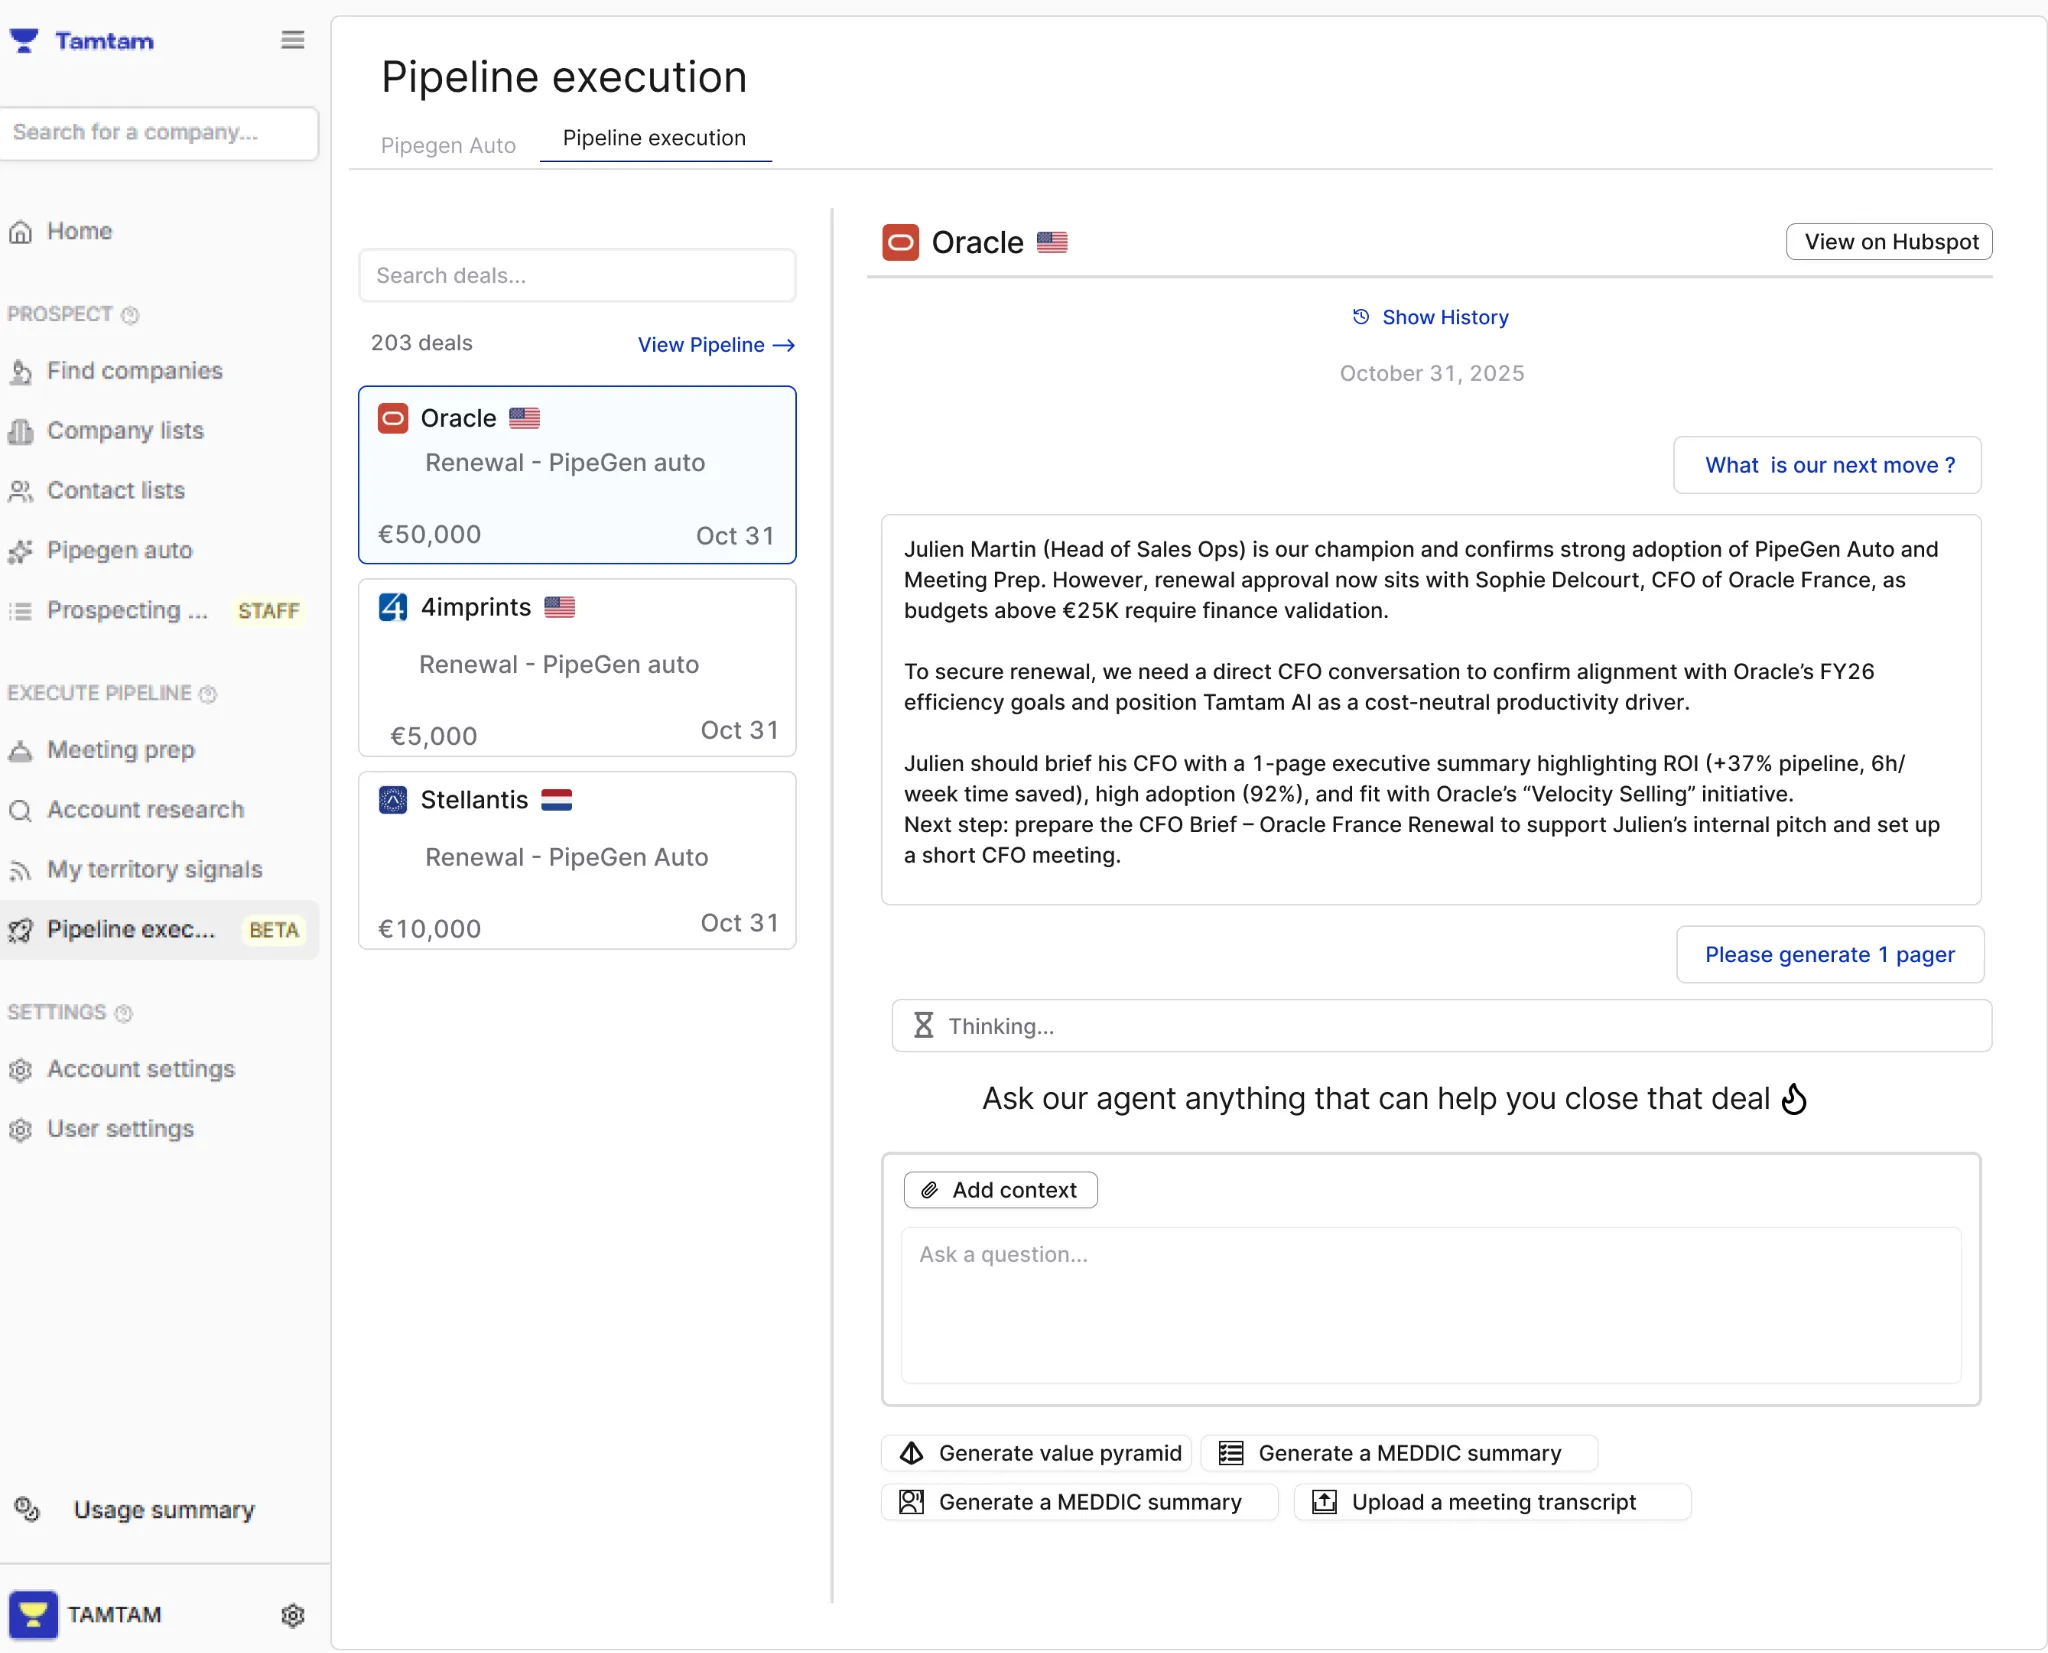Click the Tamtam logo icon
The image size is (2048, 1653).
24,41
